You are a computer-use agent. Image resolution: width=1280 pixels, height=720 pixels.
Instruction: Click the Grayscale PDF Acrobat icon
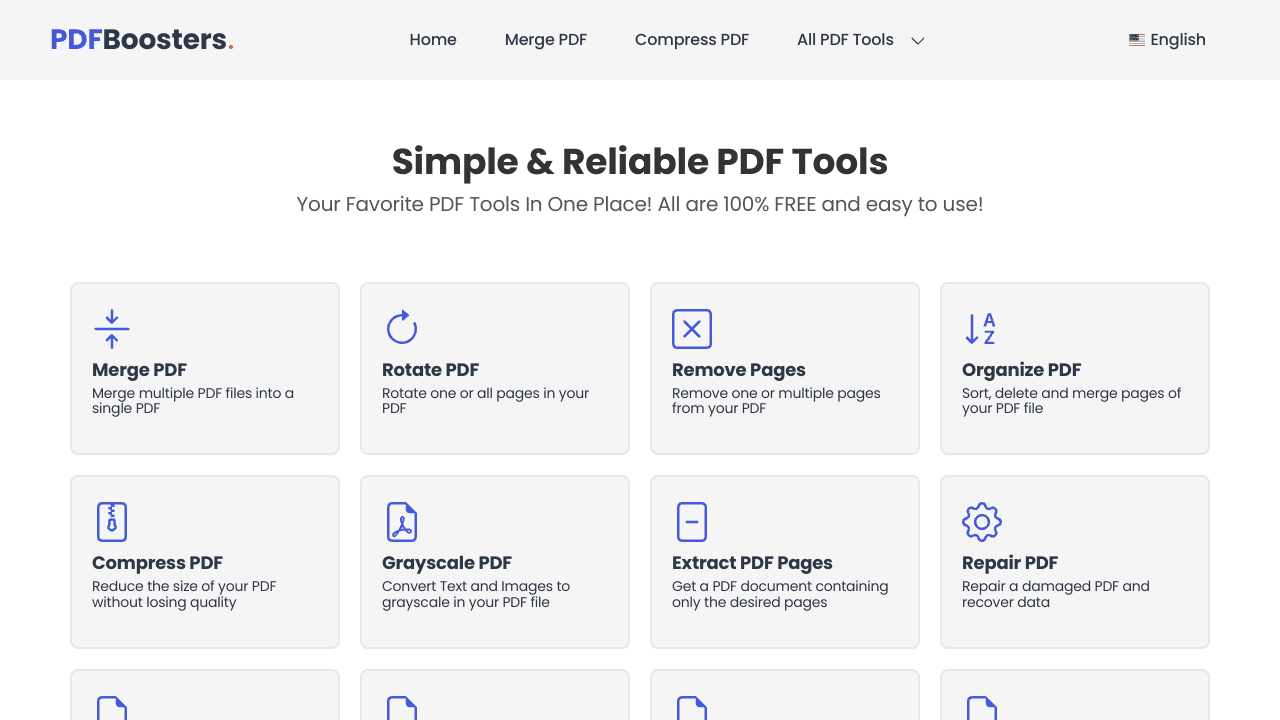click(x=401, y=521)
